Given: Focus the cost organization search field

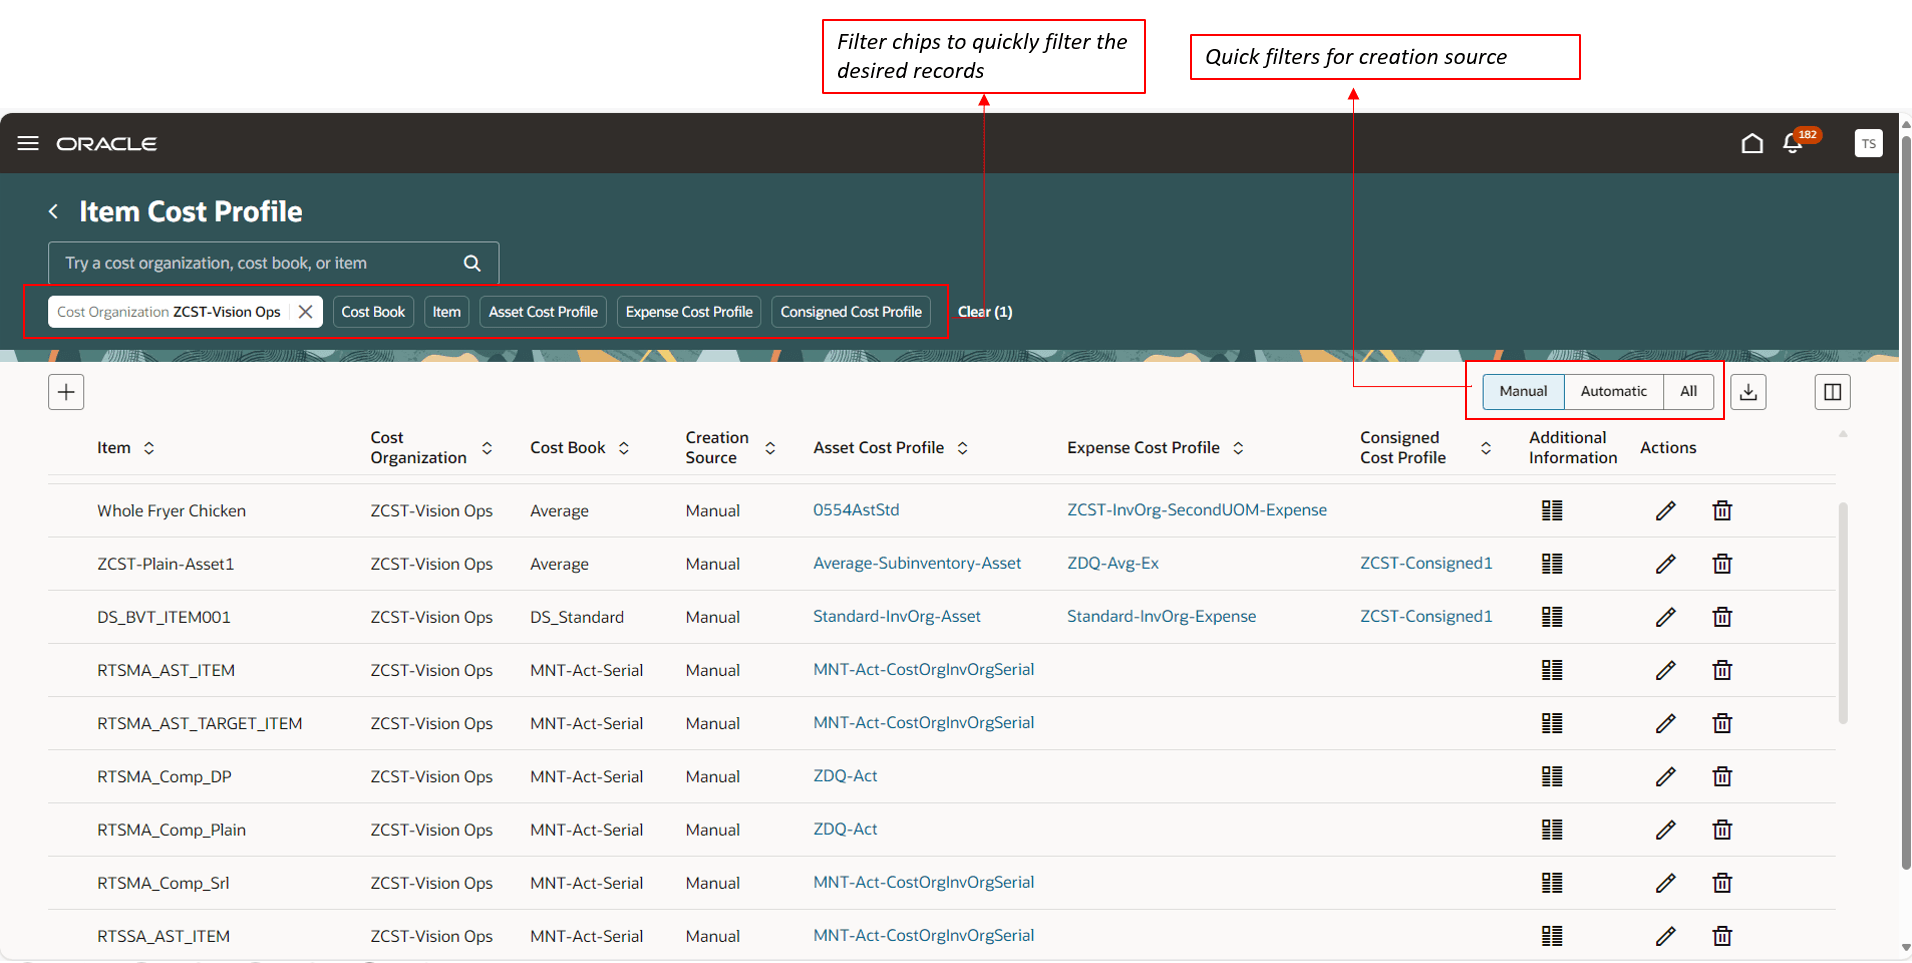Looking at the screenshot, I should click(255, 263).
